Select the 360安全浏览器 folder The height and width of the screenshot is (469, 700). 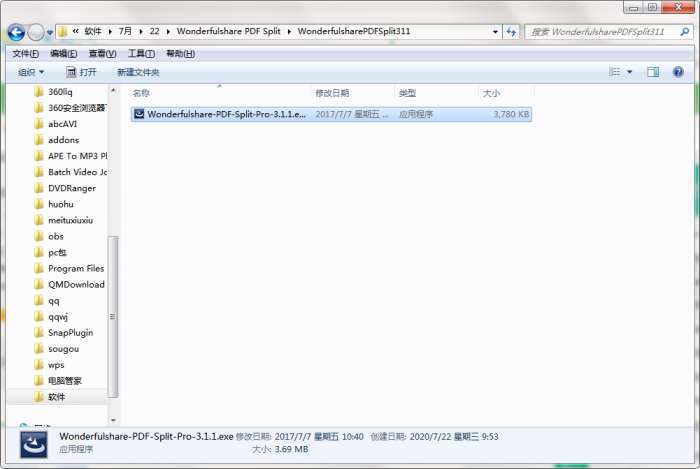[x=70, y=108]
